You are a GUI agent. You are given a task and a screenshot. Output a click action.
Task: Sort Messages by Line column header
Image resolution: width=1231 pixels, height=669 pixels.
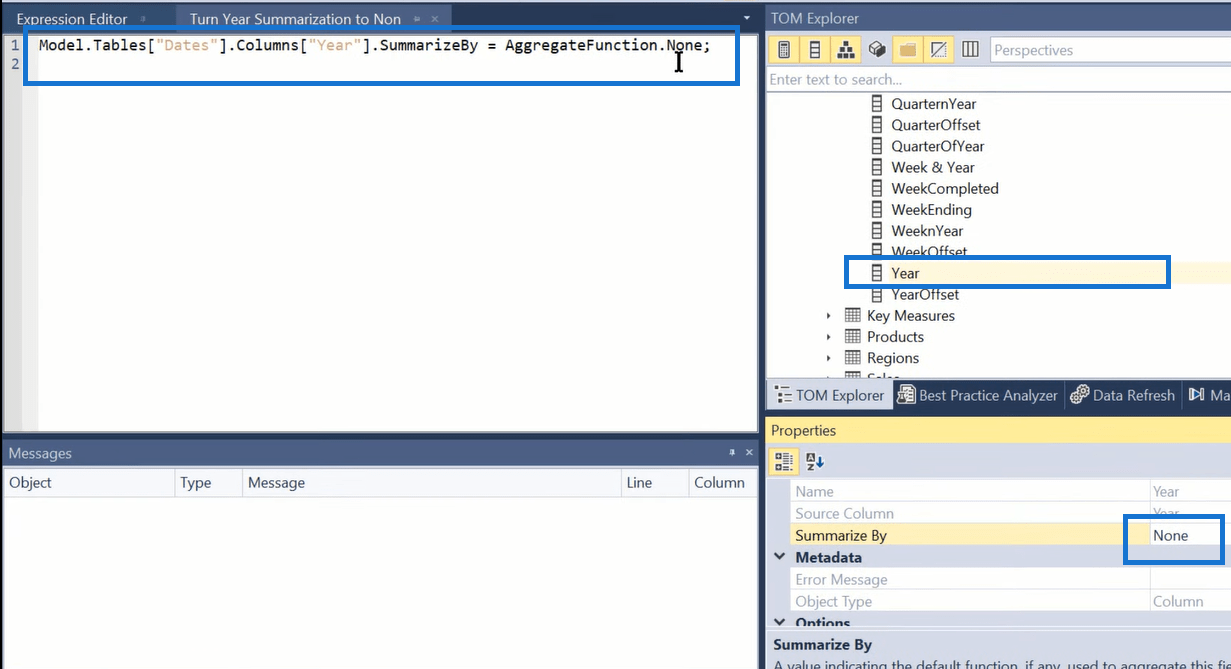click(x=655, y=482)
